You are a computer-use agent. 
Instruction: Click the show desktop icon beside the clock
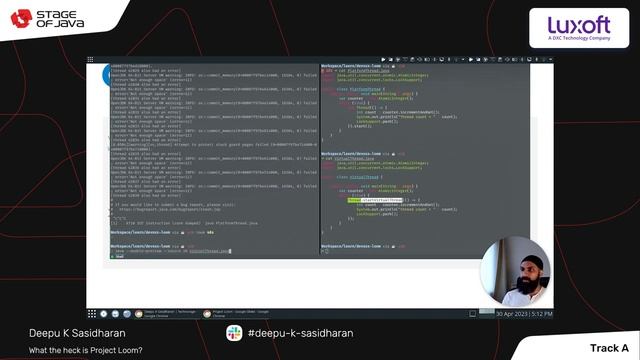(473, 313)
